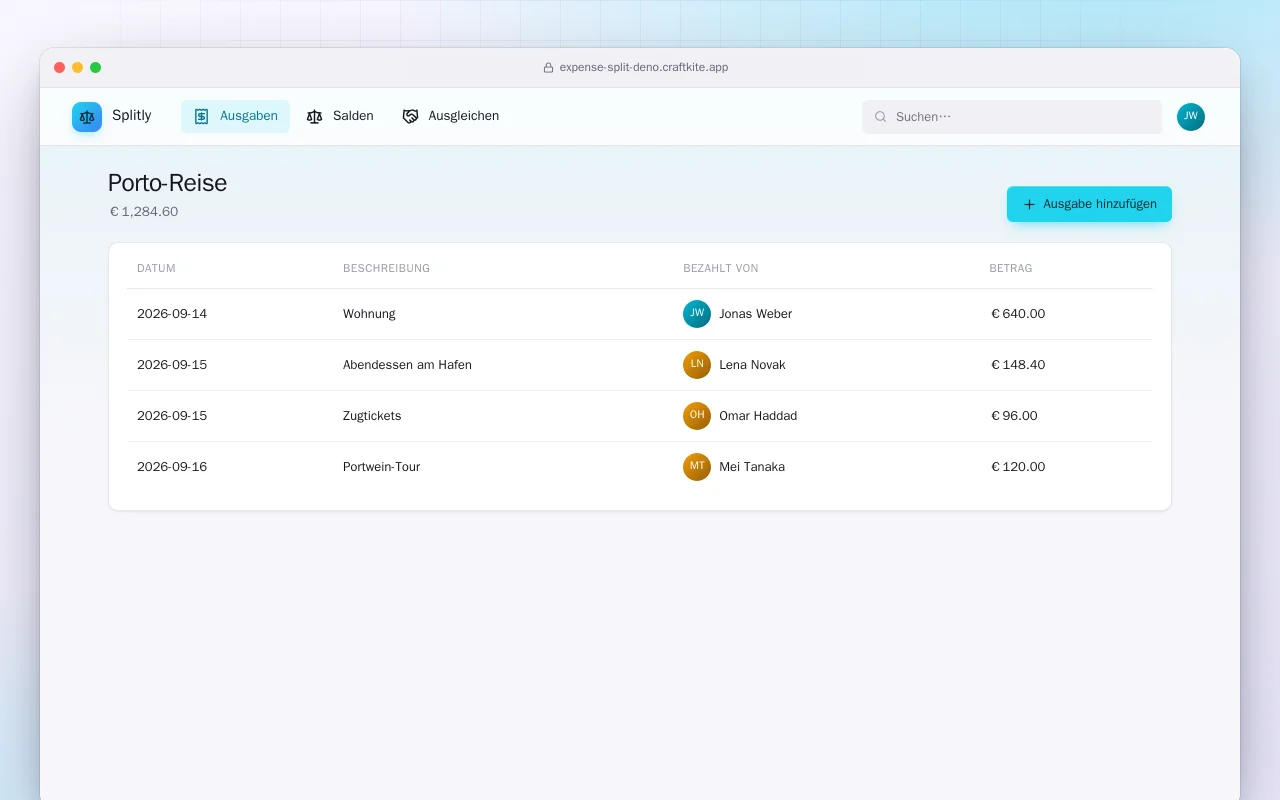Switch to the Salden tab
Screen dimensions: 1280x800
click(341, 116)
